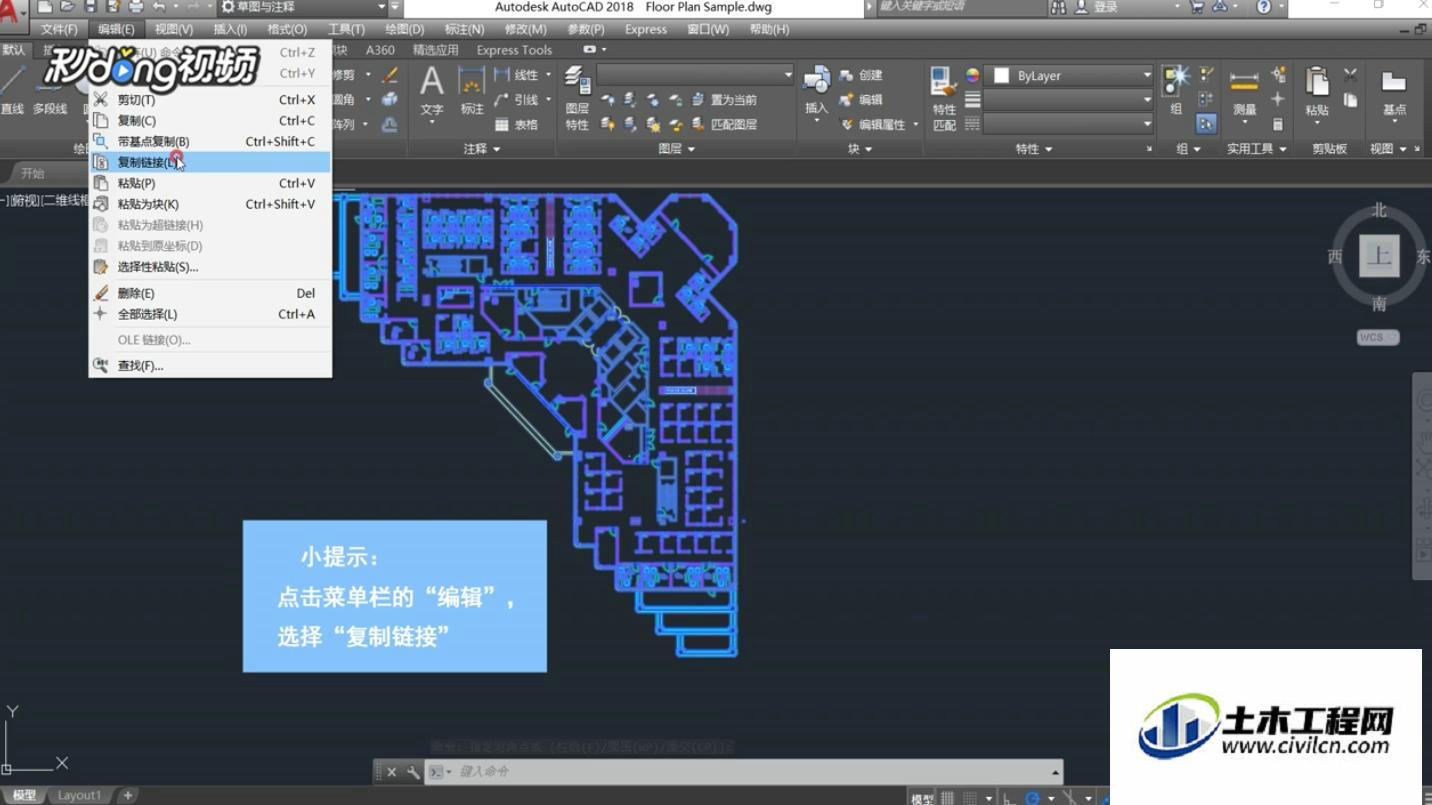Open the ByLayer color dropdown
Image resolution: width=1432 pixels, height=805 pixels.
(x=1069, y=75)
